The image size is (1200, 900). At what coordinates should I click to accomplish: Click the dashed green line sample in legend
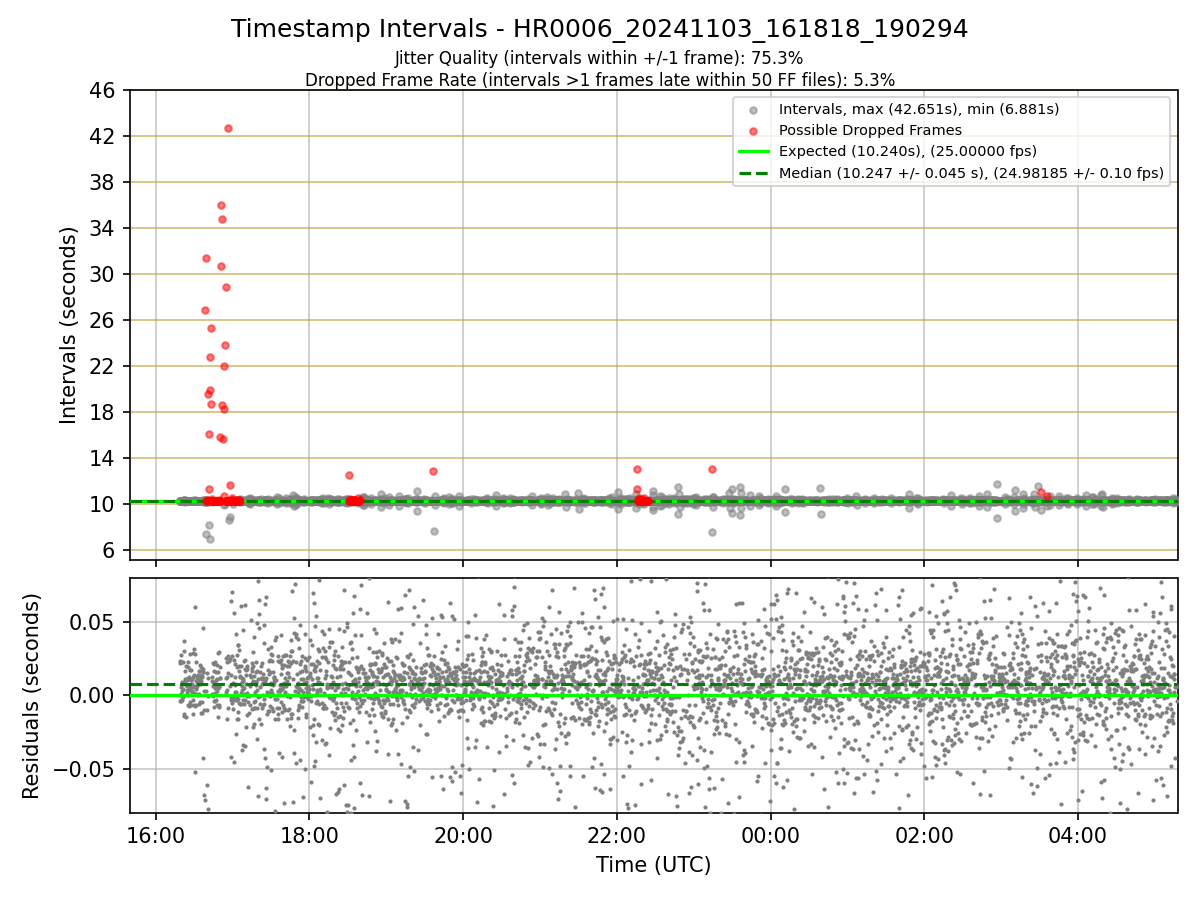pyautogui.click(x=753, y=173)
